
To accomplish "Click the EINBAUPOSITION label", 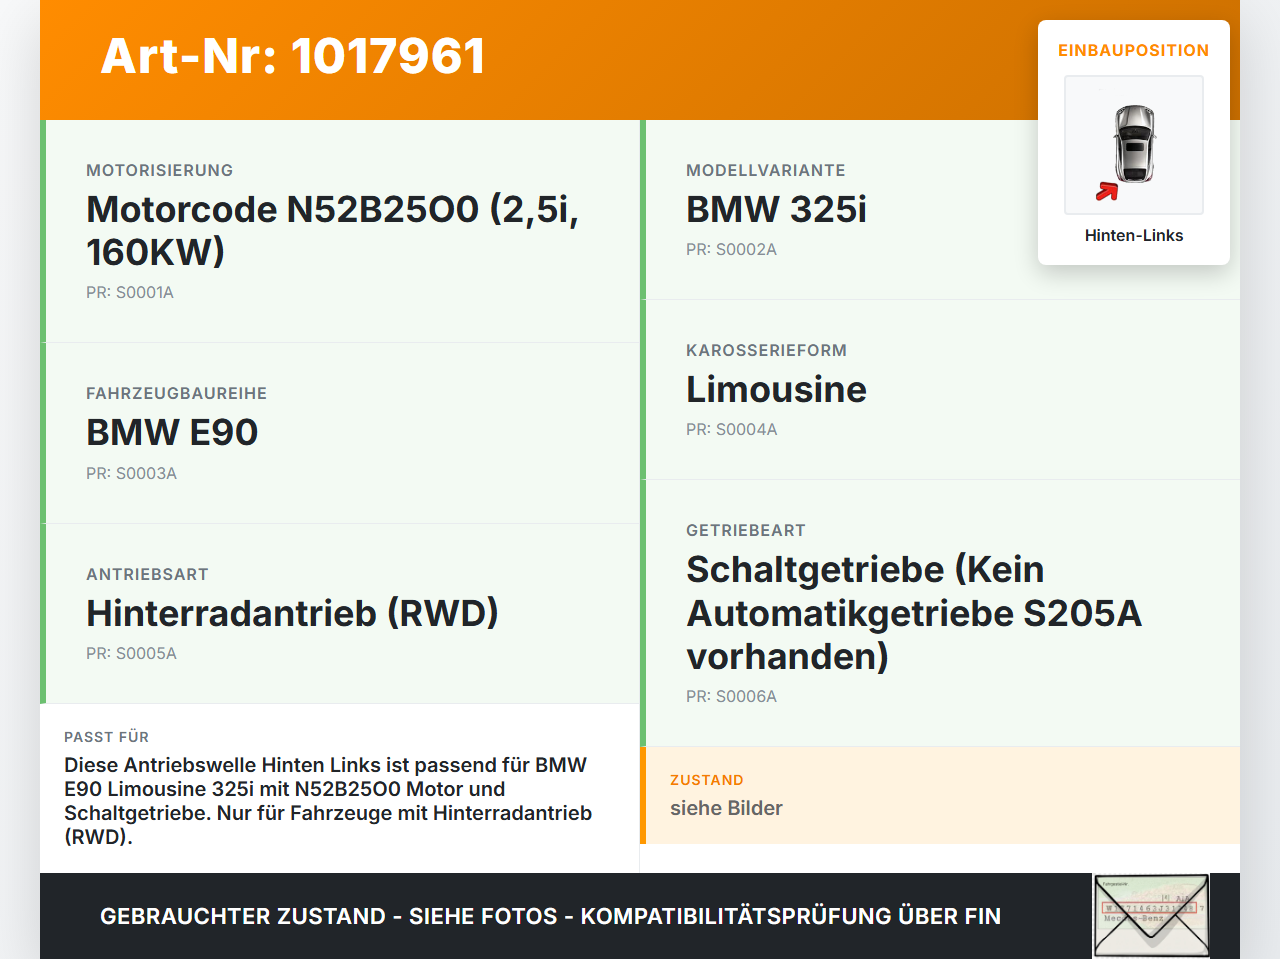I will [1134, 50].
